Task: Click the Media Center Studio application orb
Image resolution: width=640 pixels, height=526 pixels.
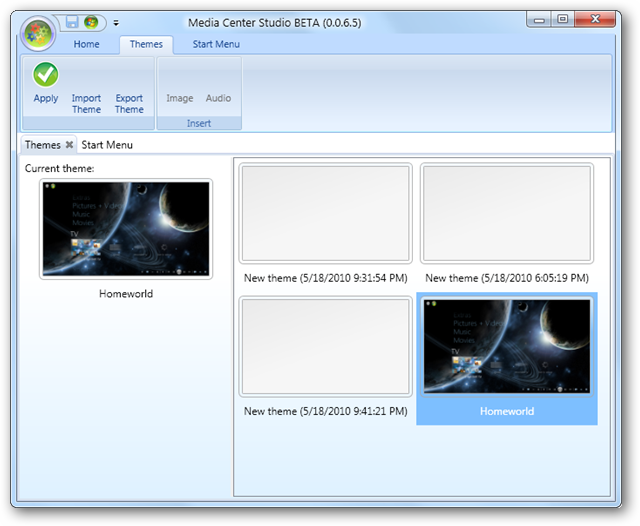Action: click(38, 34)
